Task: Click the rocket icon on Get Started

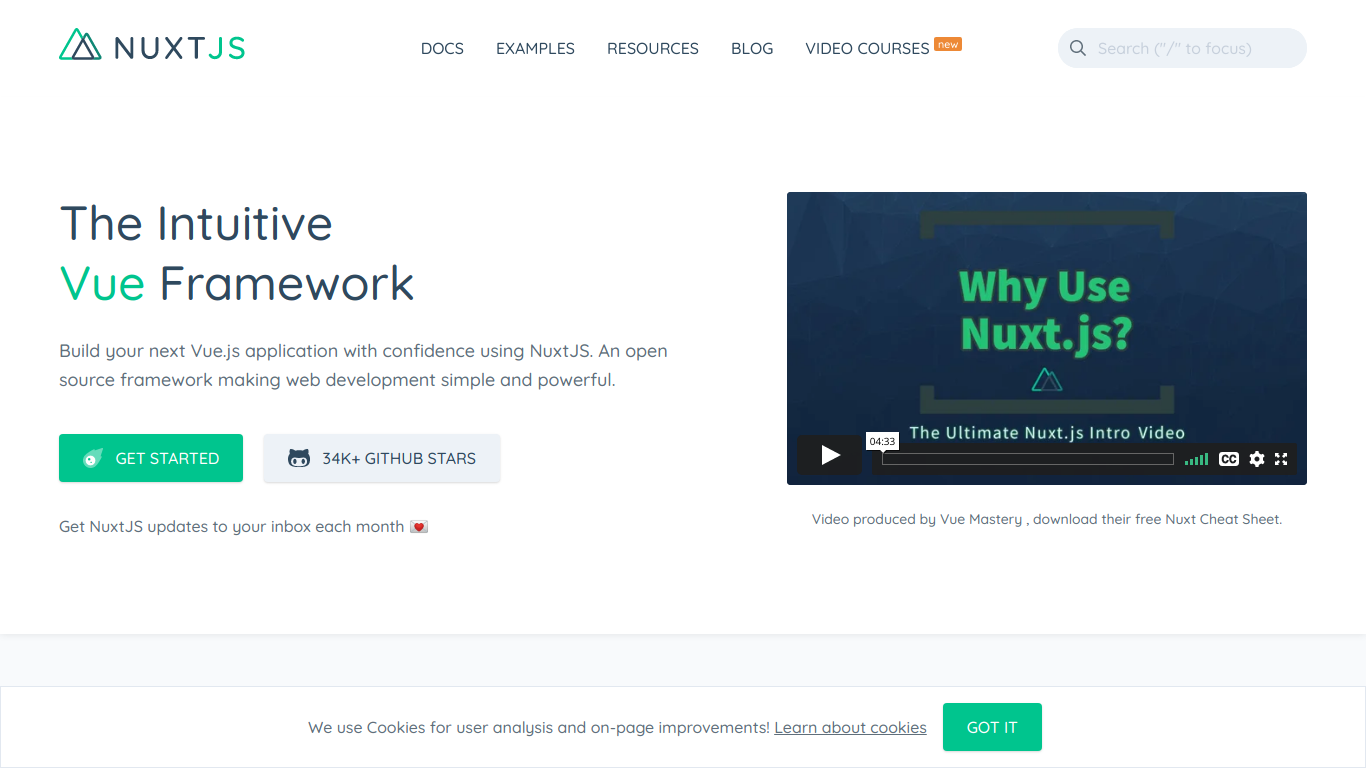Action: [93, 458]
